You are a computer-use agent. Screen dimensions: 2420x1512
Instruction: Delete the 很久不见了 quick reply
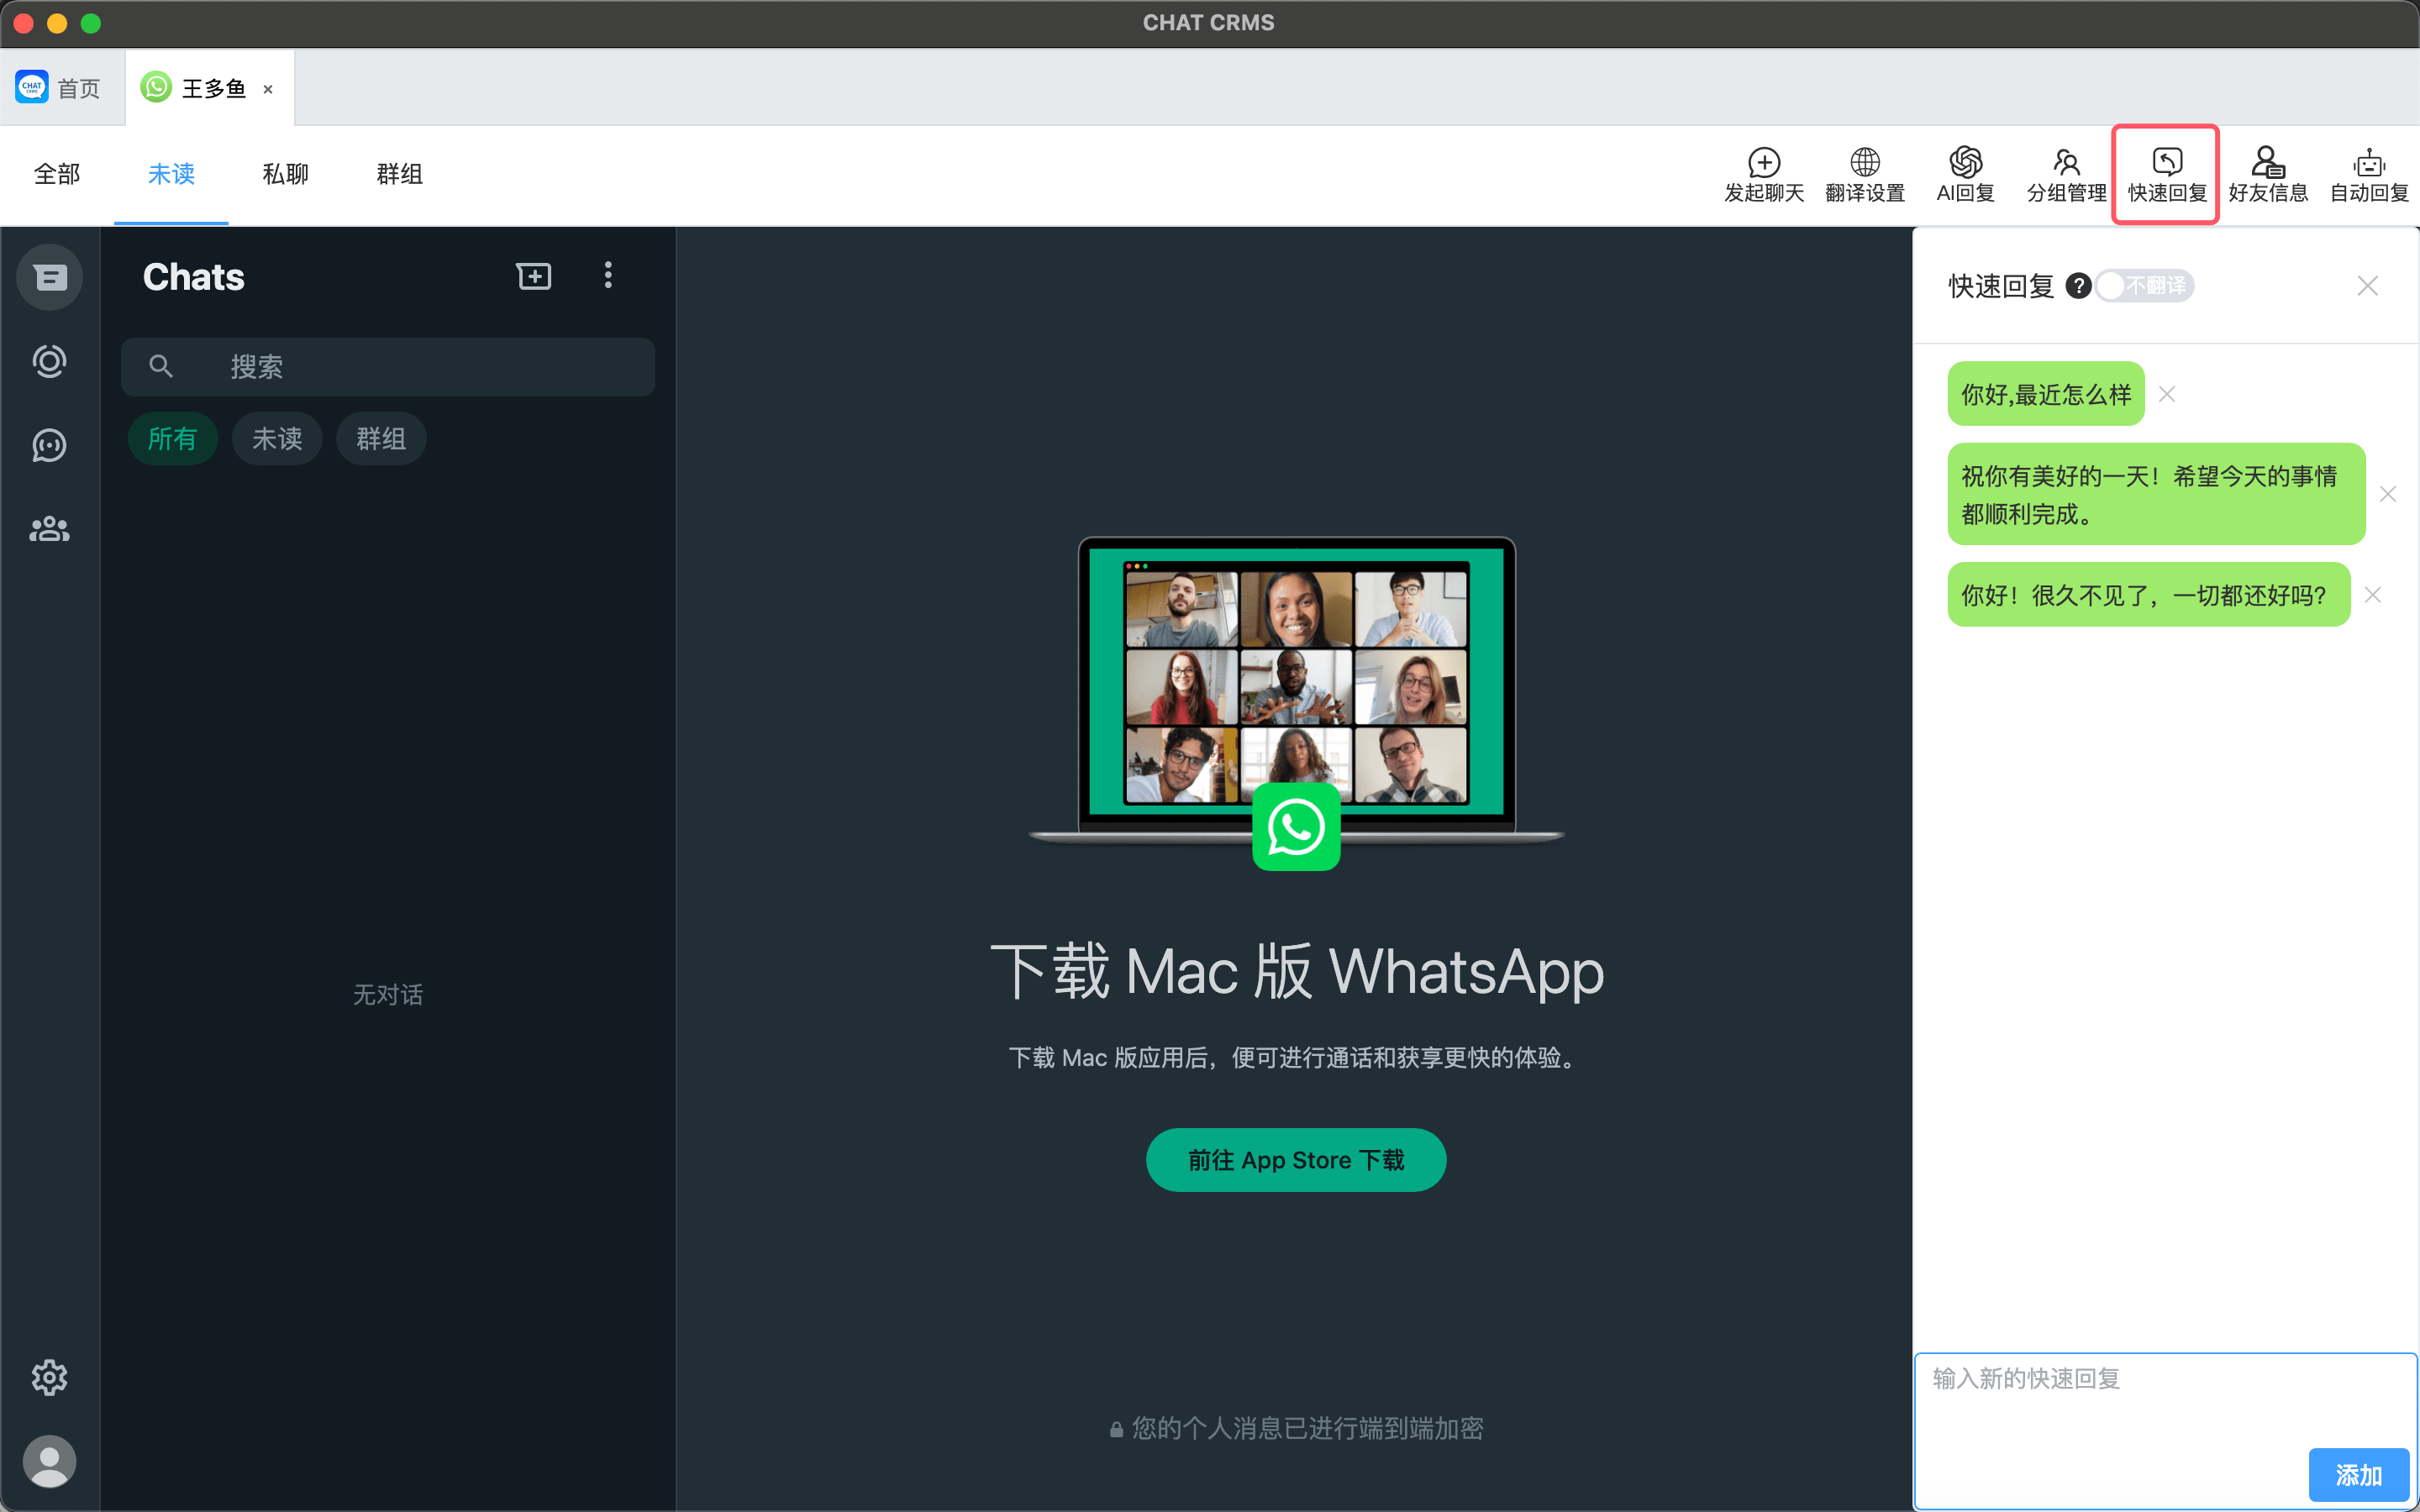pyautogui.click(x=2373, y=595)
